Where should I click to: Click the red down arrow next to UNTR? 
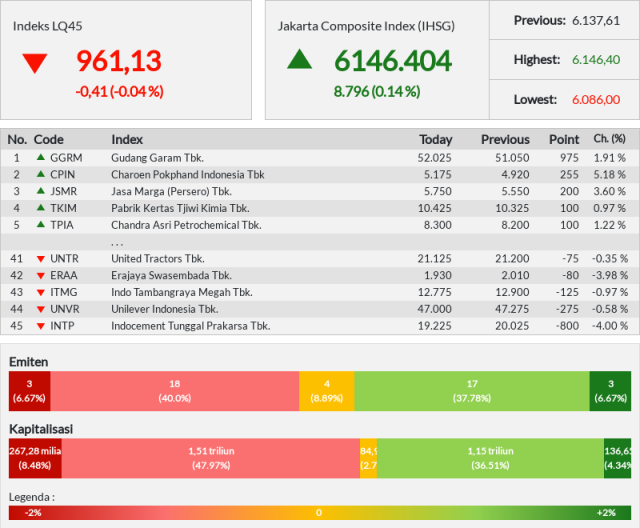[x=41, y=259]
